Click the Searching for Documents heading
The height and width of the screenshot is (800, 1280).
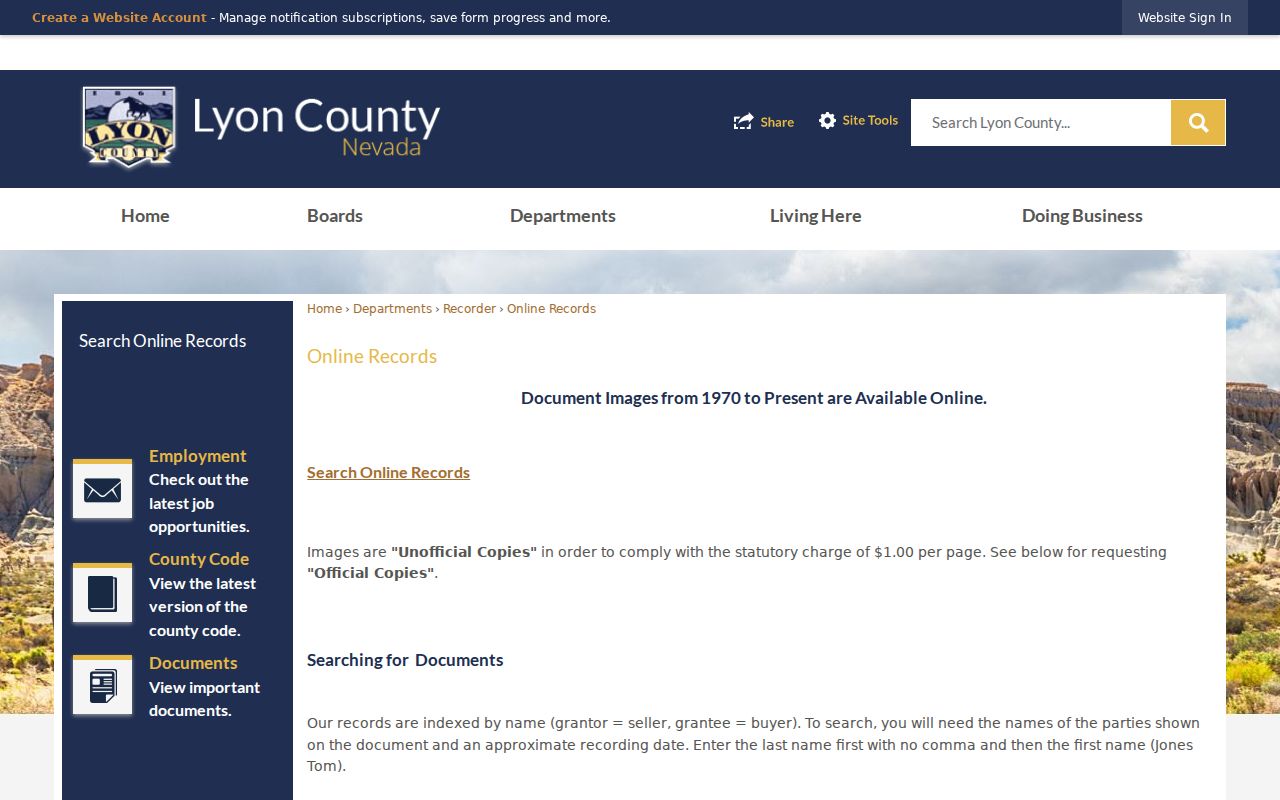tap(405, 660)
